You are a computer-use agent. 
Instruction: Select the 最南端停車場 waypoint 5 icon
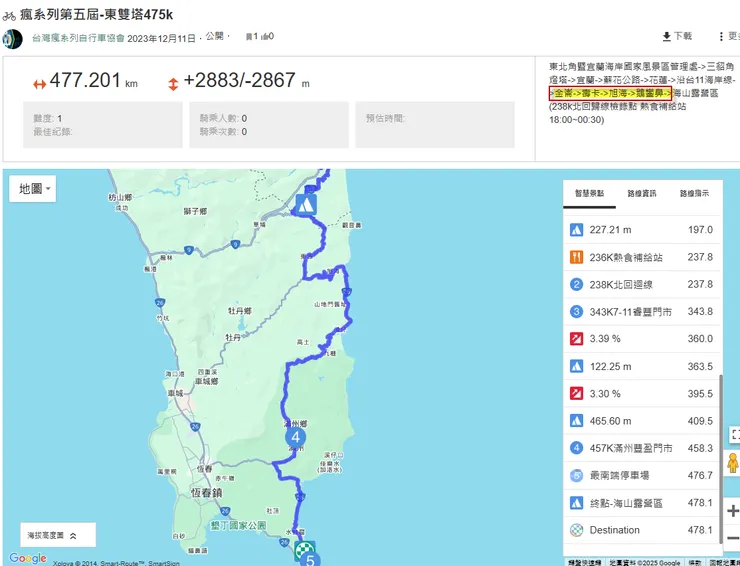576,475
